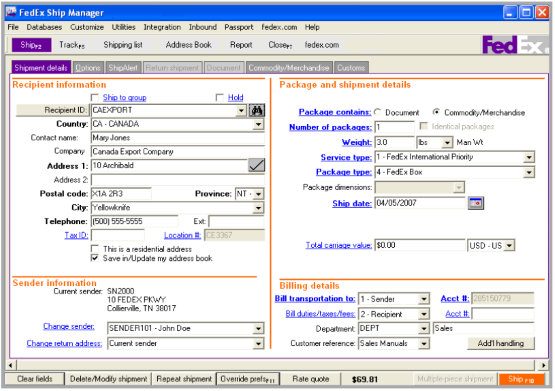Open the Change sender dropdown
The width and height of the screenshot is (555, 391).
259,328
